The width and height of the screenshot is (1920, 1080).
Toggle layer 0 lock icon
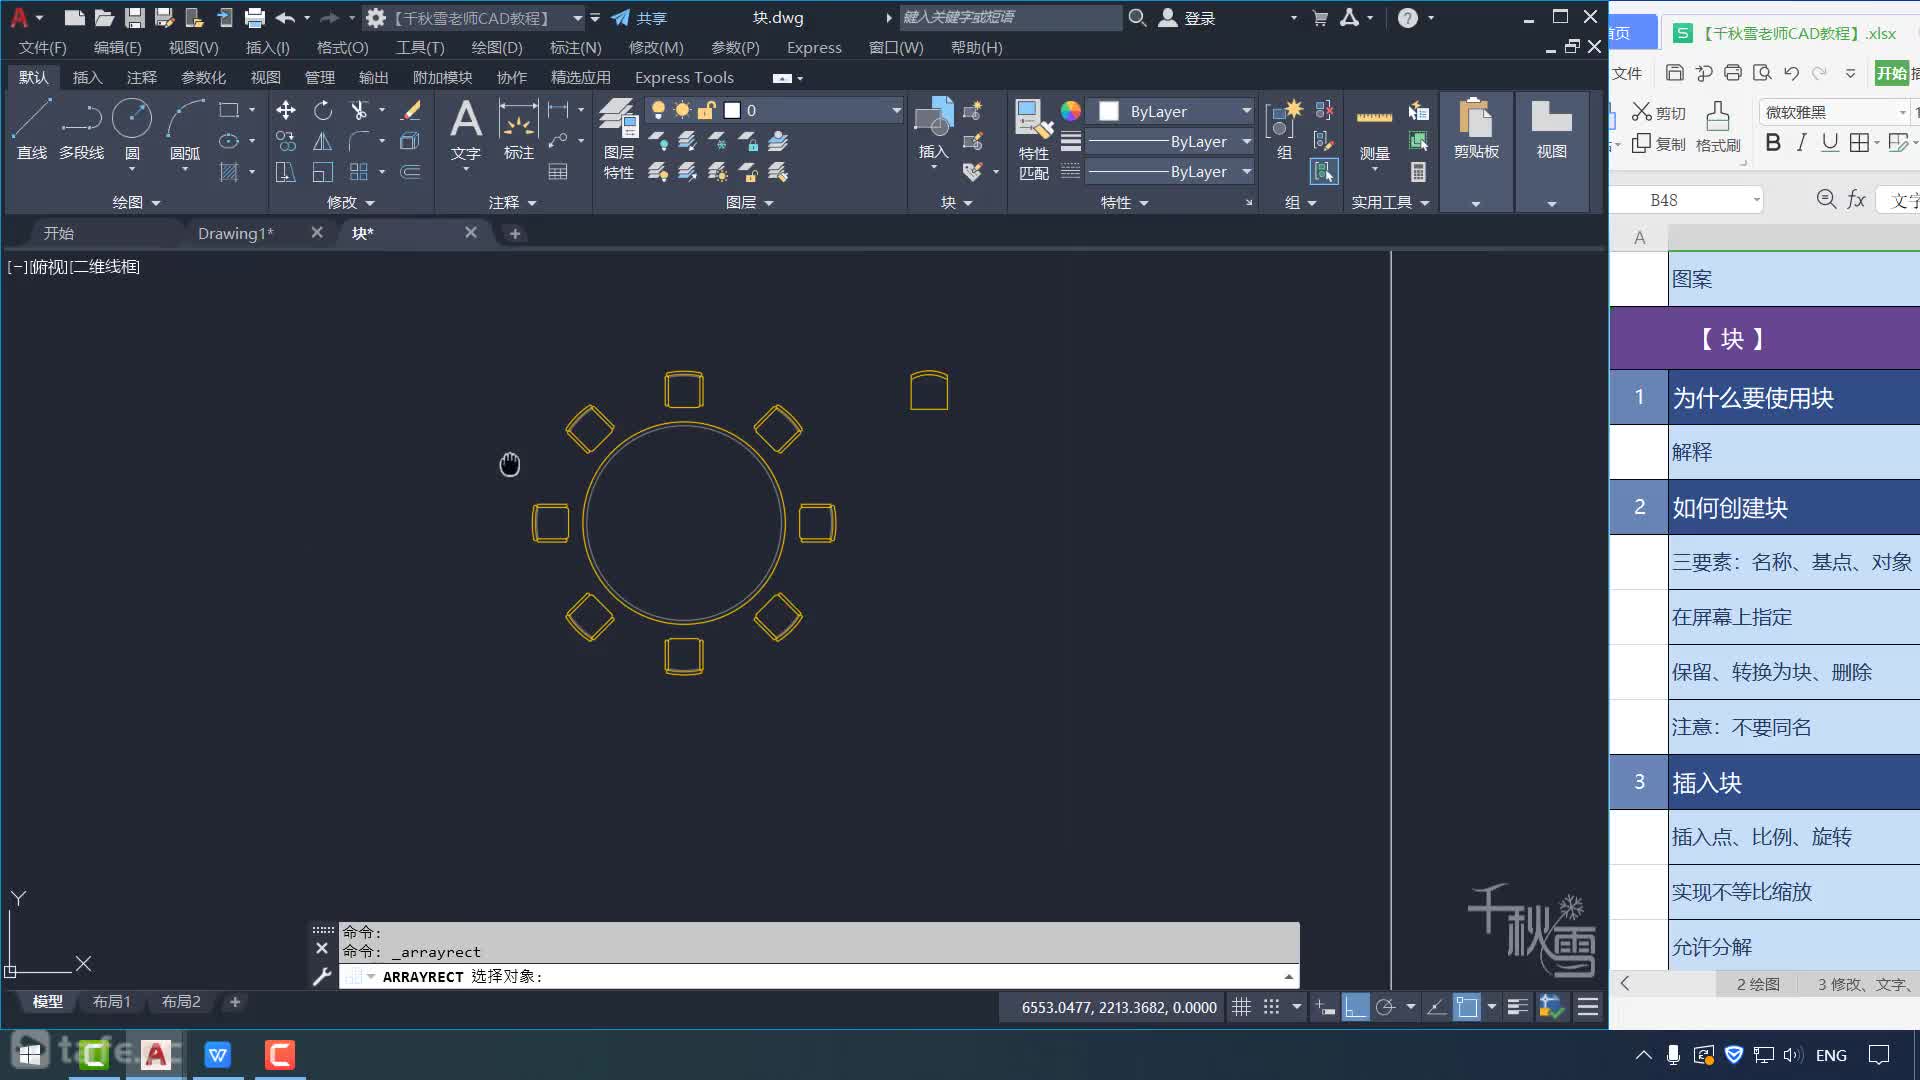[x=706, y=110]
